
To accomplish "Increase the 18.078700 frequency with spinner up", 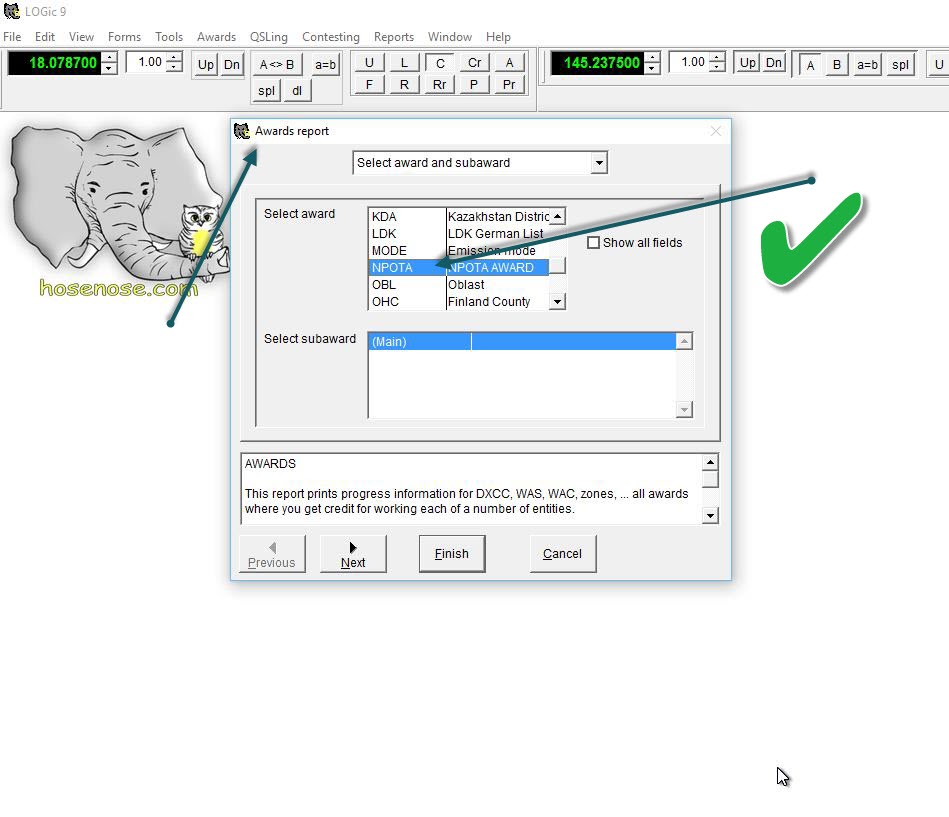I will pos(109,57).
